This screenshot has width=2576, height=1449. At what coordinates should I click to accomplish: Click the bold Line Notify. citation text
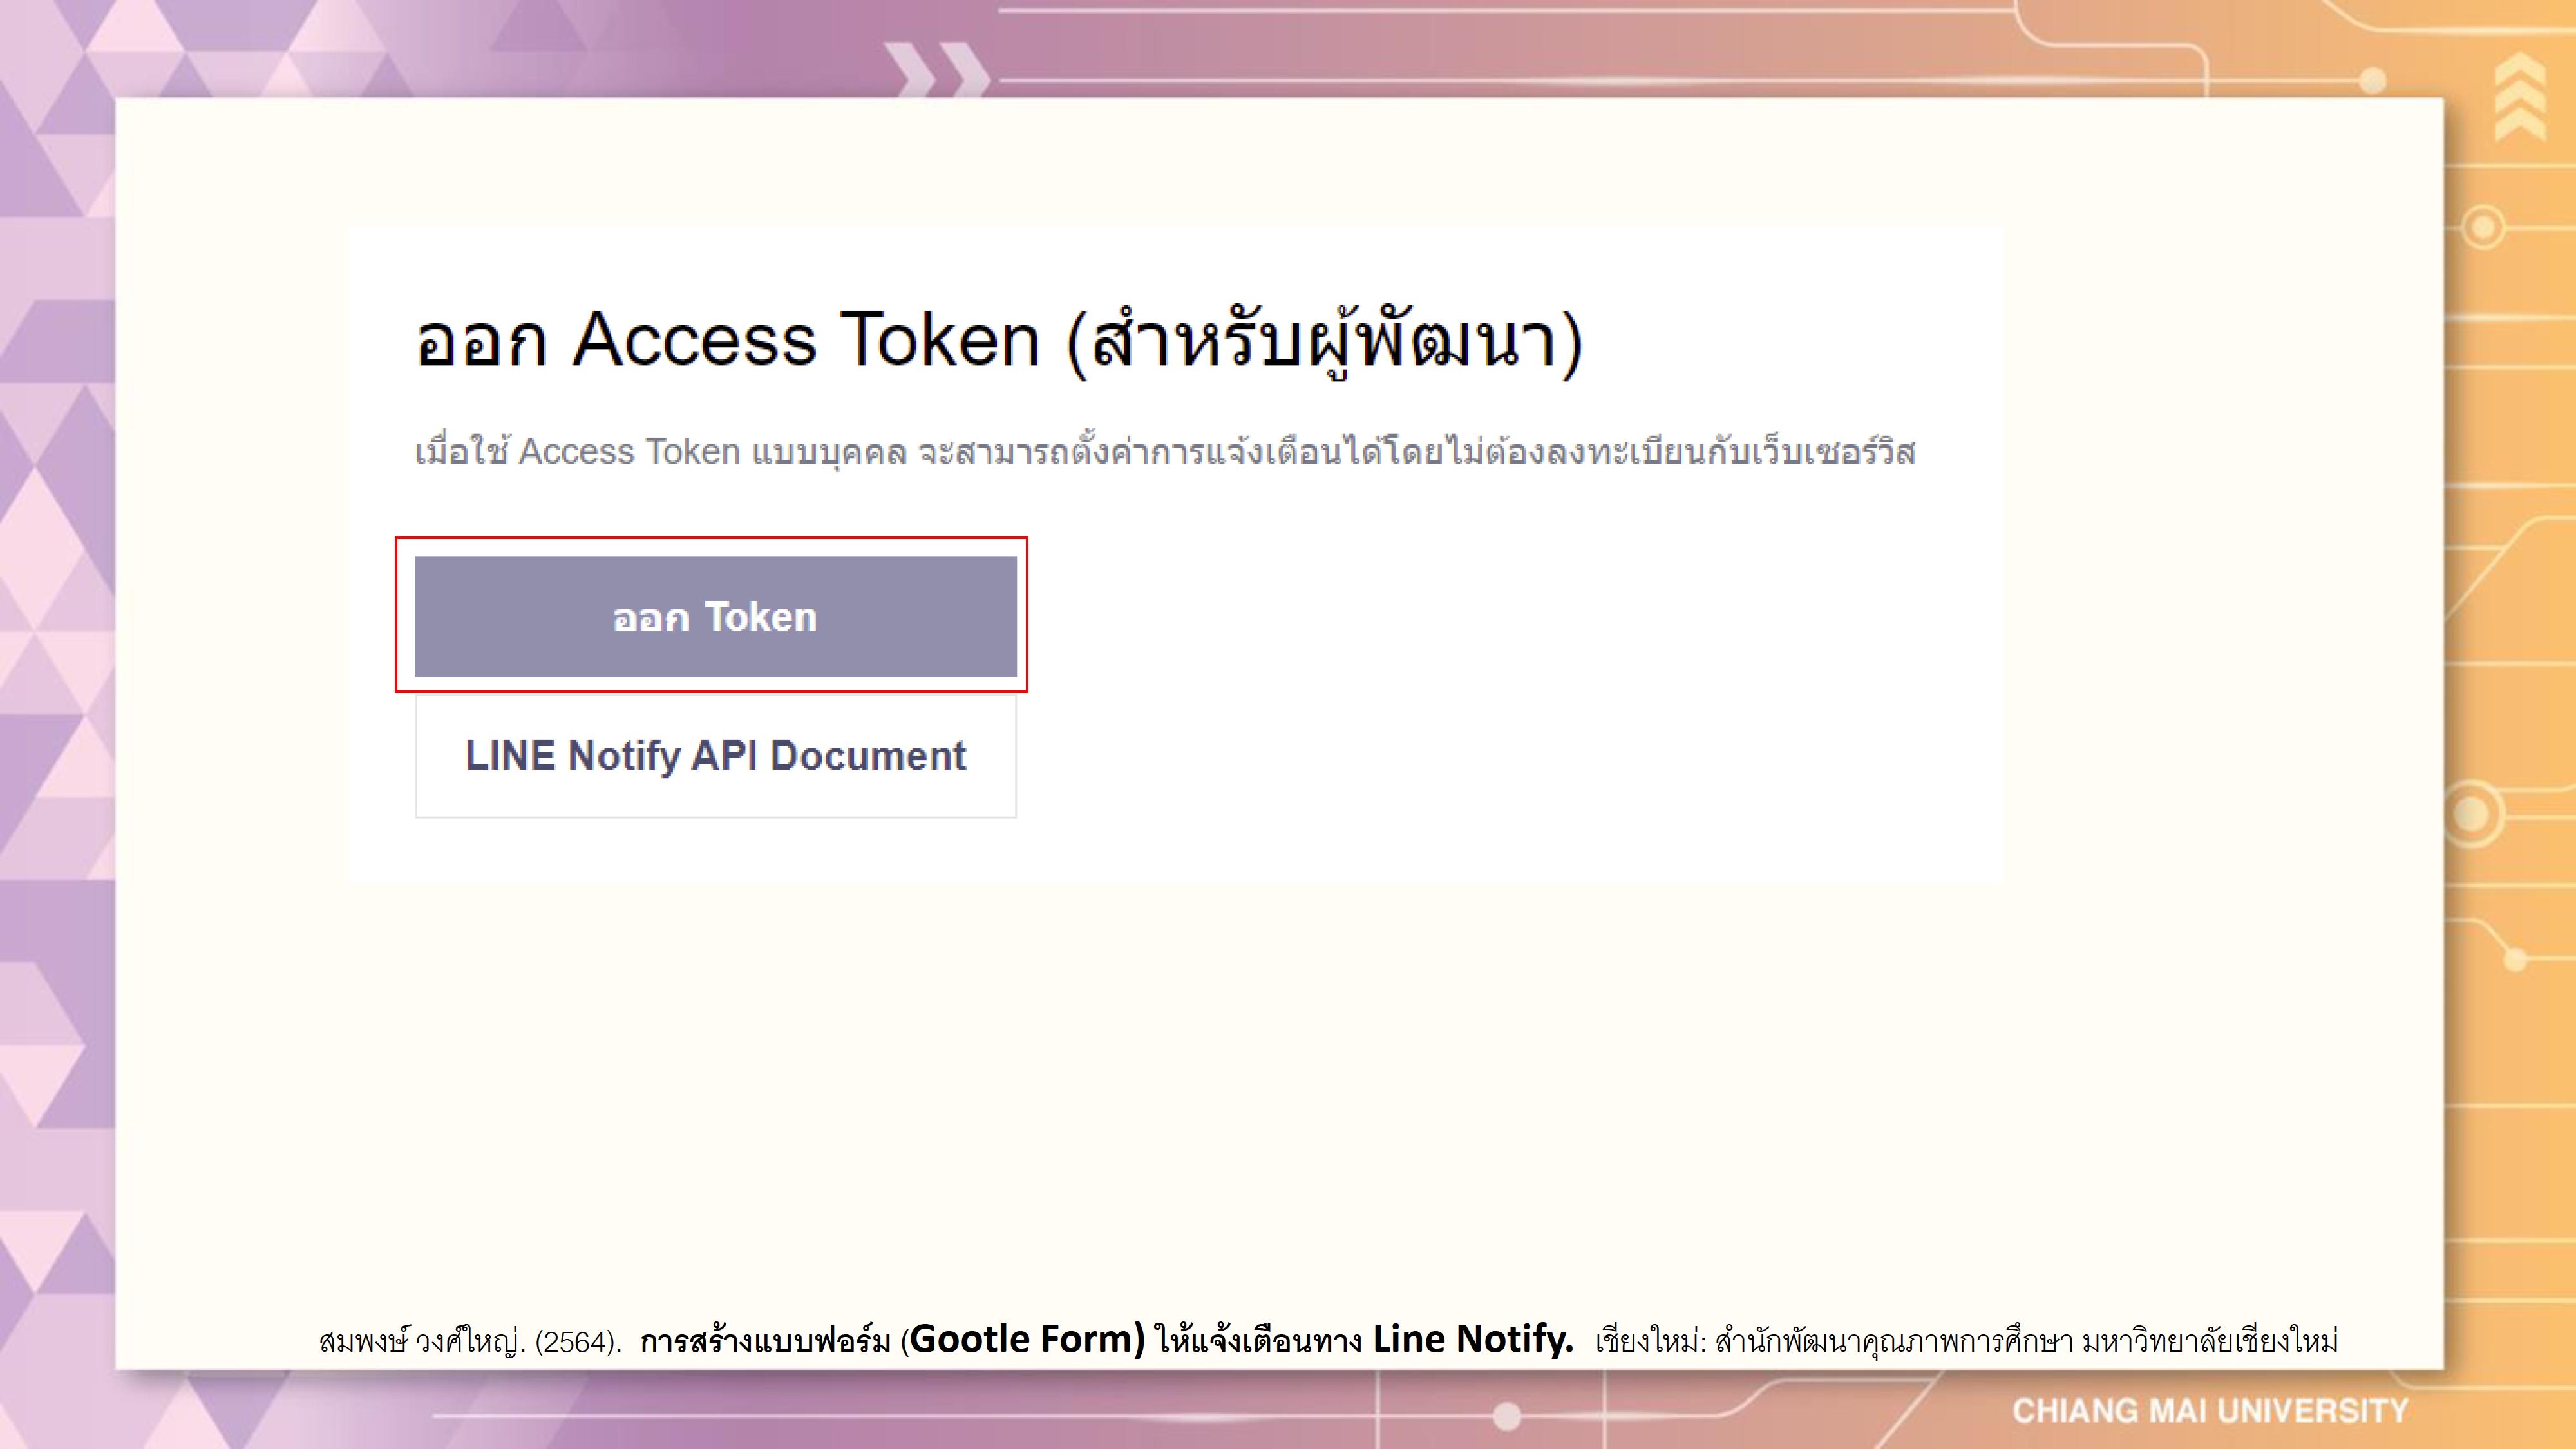pos(1473,1338)
